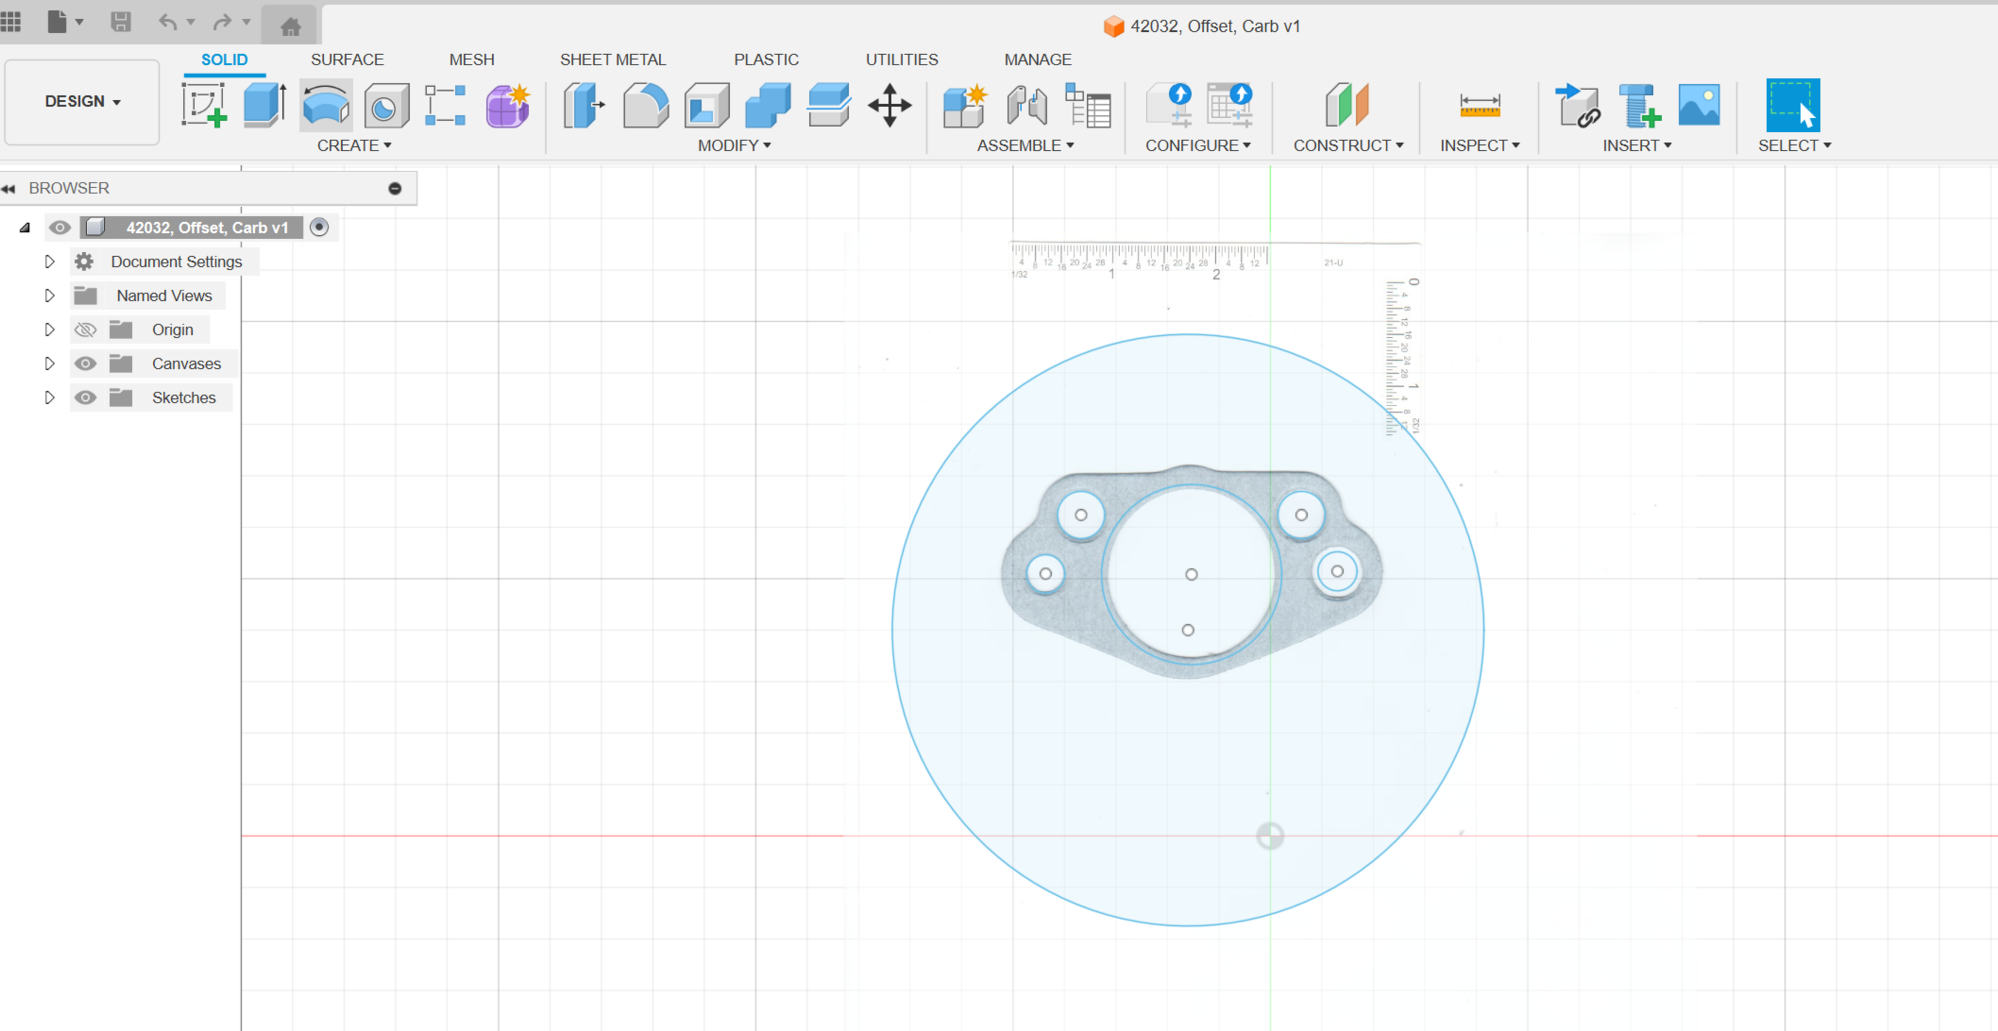
Task: Select the Shell tool icon
Action: (706, 105)
